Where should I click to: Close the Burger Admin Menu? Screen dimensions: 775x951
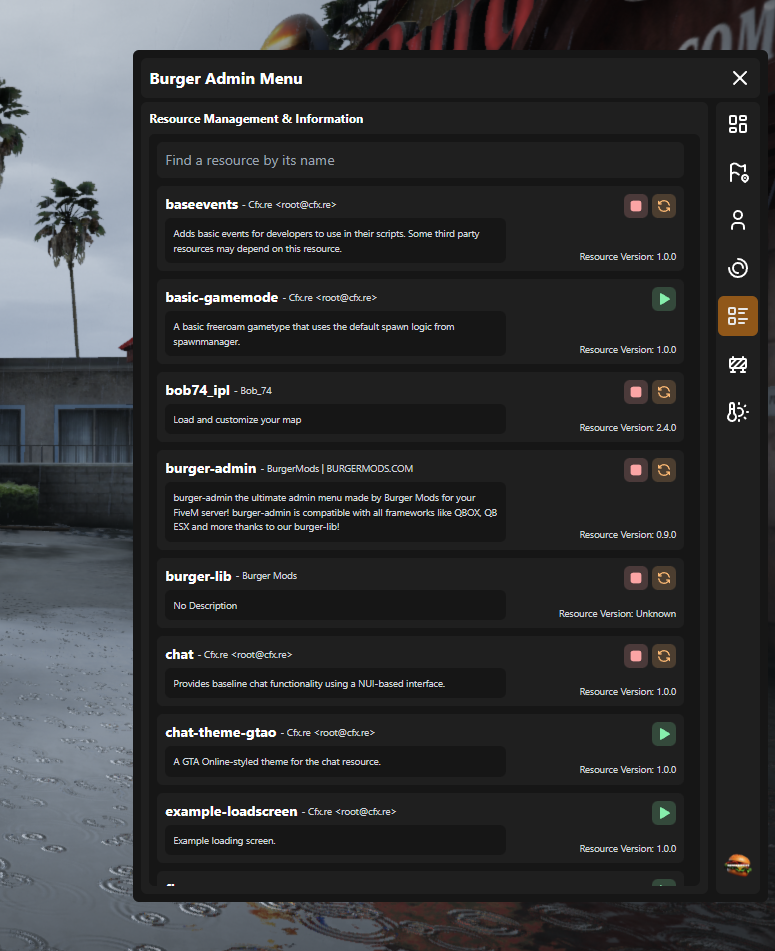pos(739,78)
